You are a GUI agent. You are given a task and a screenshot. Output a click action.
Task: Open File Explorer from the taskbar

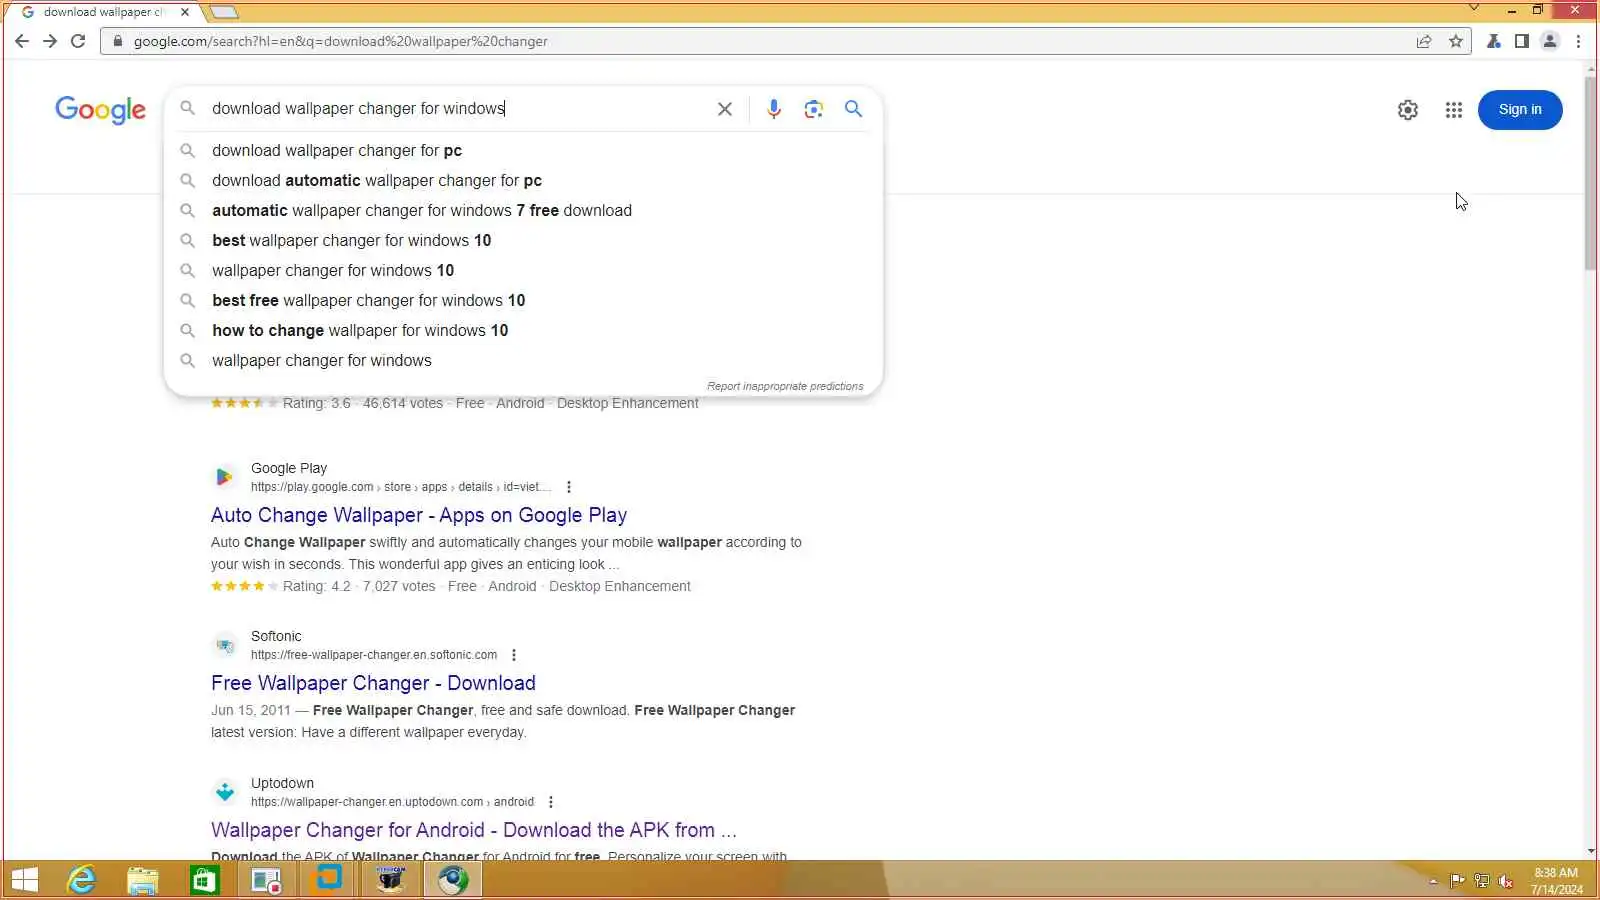[x=143, y=880]
